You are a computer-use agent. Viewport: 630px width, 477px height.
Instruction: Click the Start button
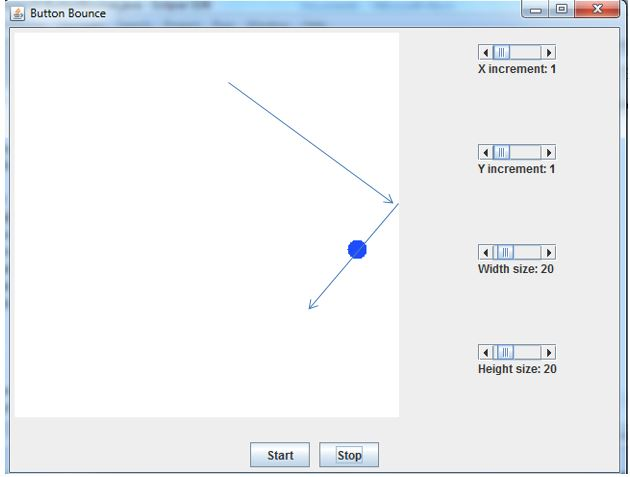point(280,454)
